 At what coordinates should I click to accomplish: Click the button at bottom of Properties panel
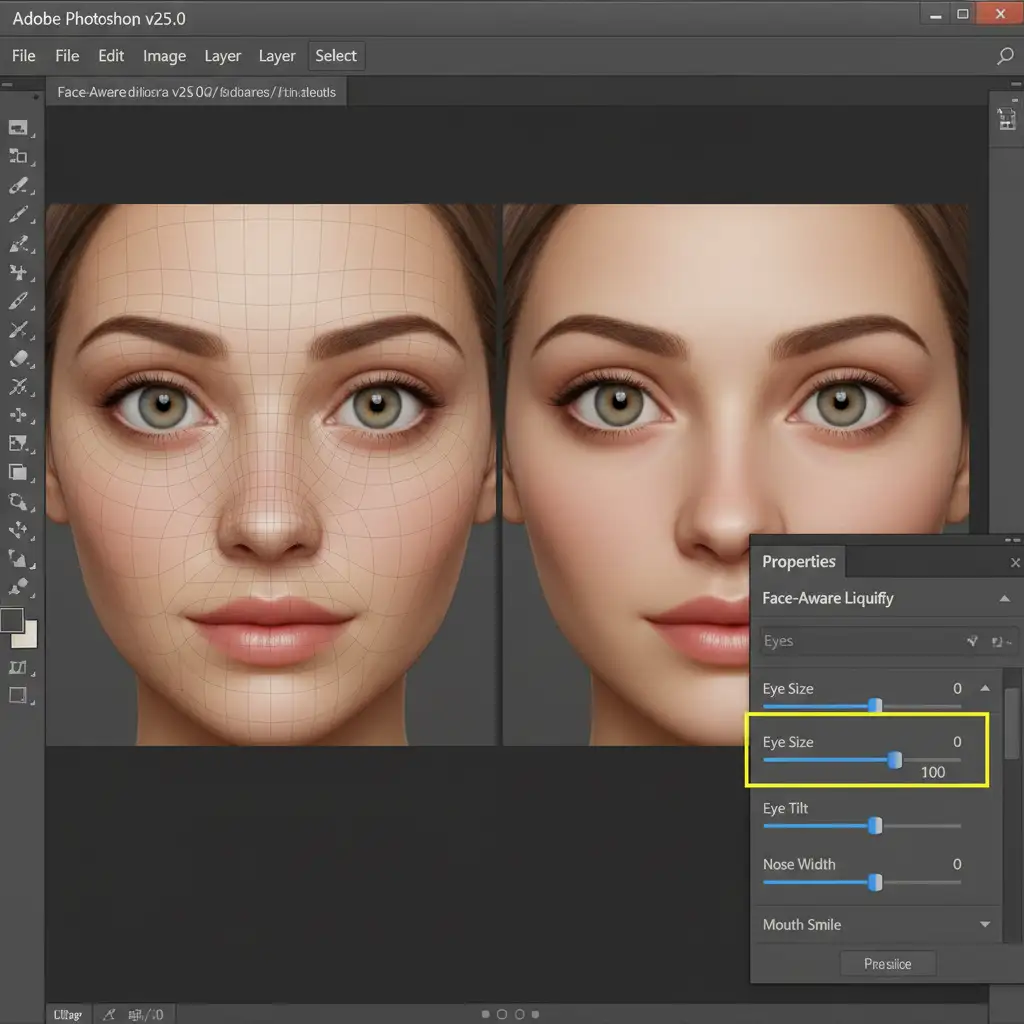pos(887,964)
